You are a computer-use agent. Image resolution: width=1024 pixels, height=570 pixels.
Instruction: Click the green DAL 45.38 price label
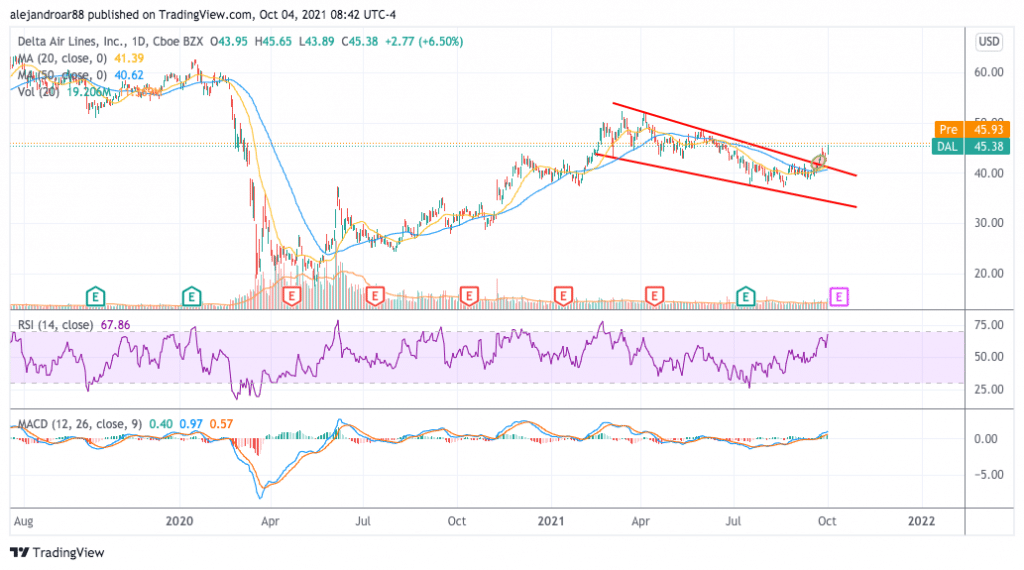(972, 146)
